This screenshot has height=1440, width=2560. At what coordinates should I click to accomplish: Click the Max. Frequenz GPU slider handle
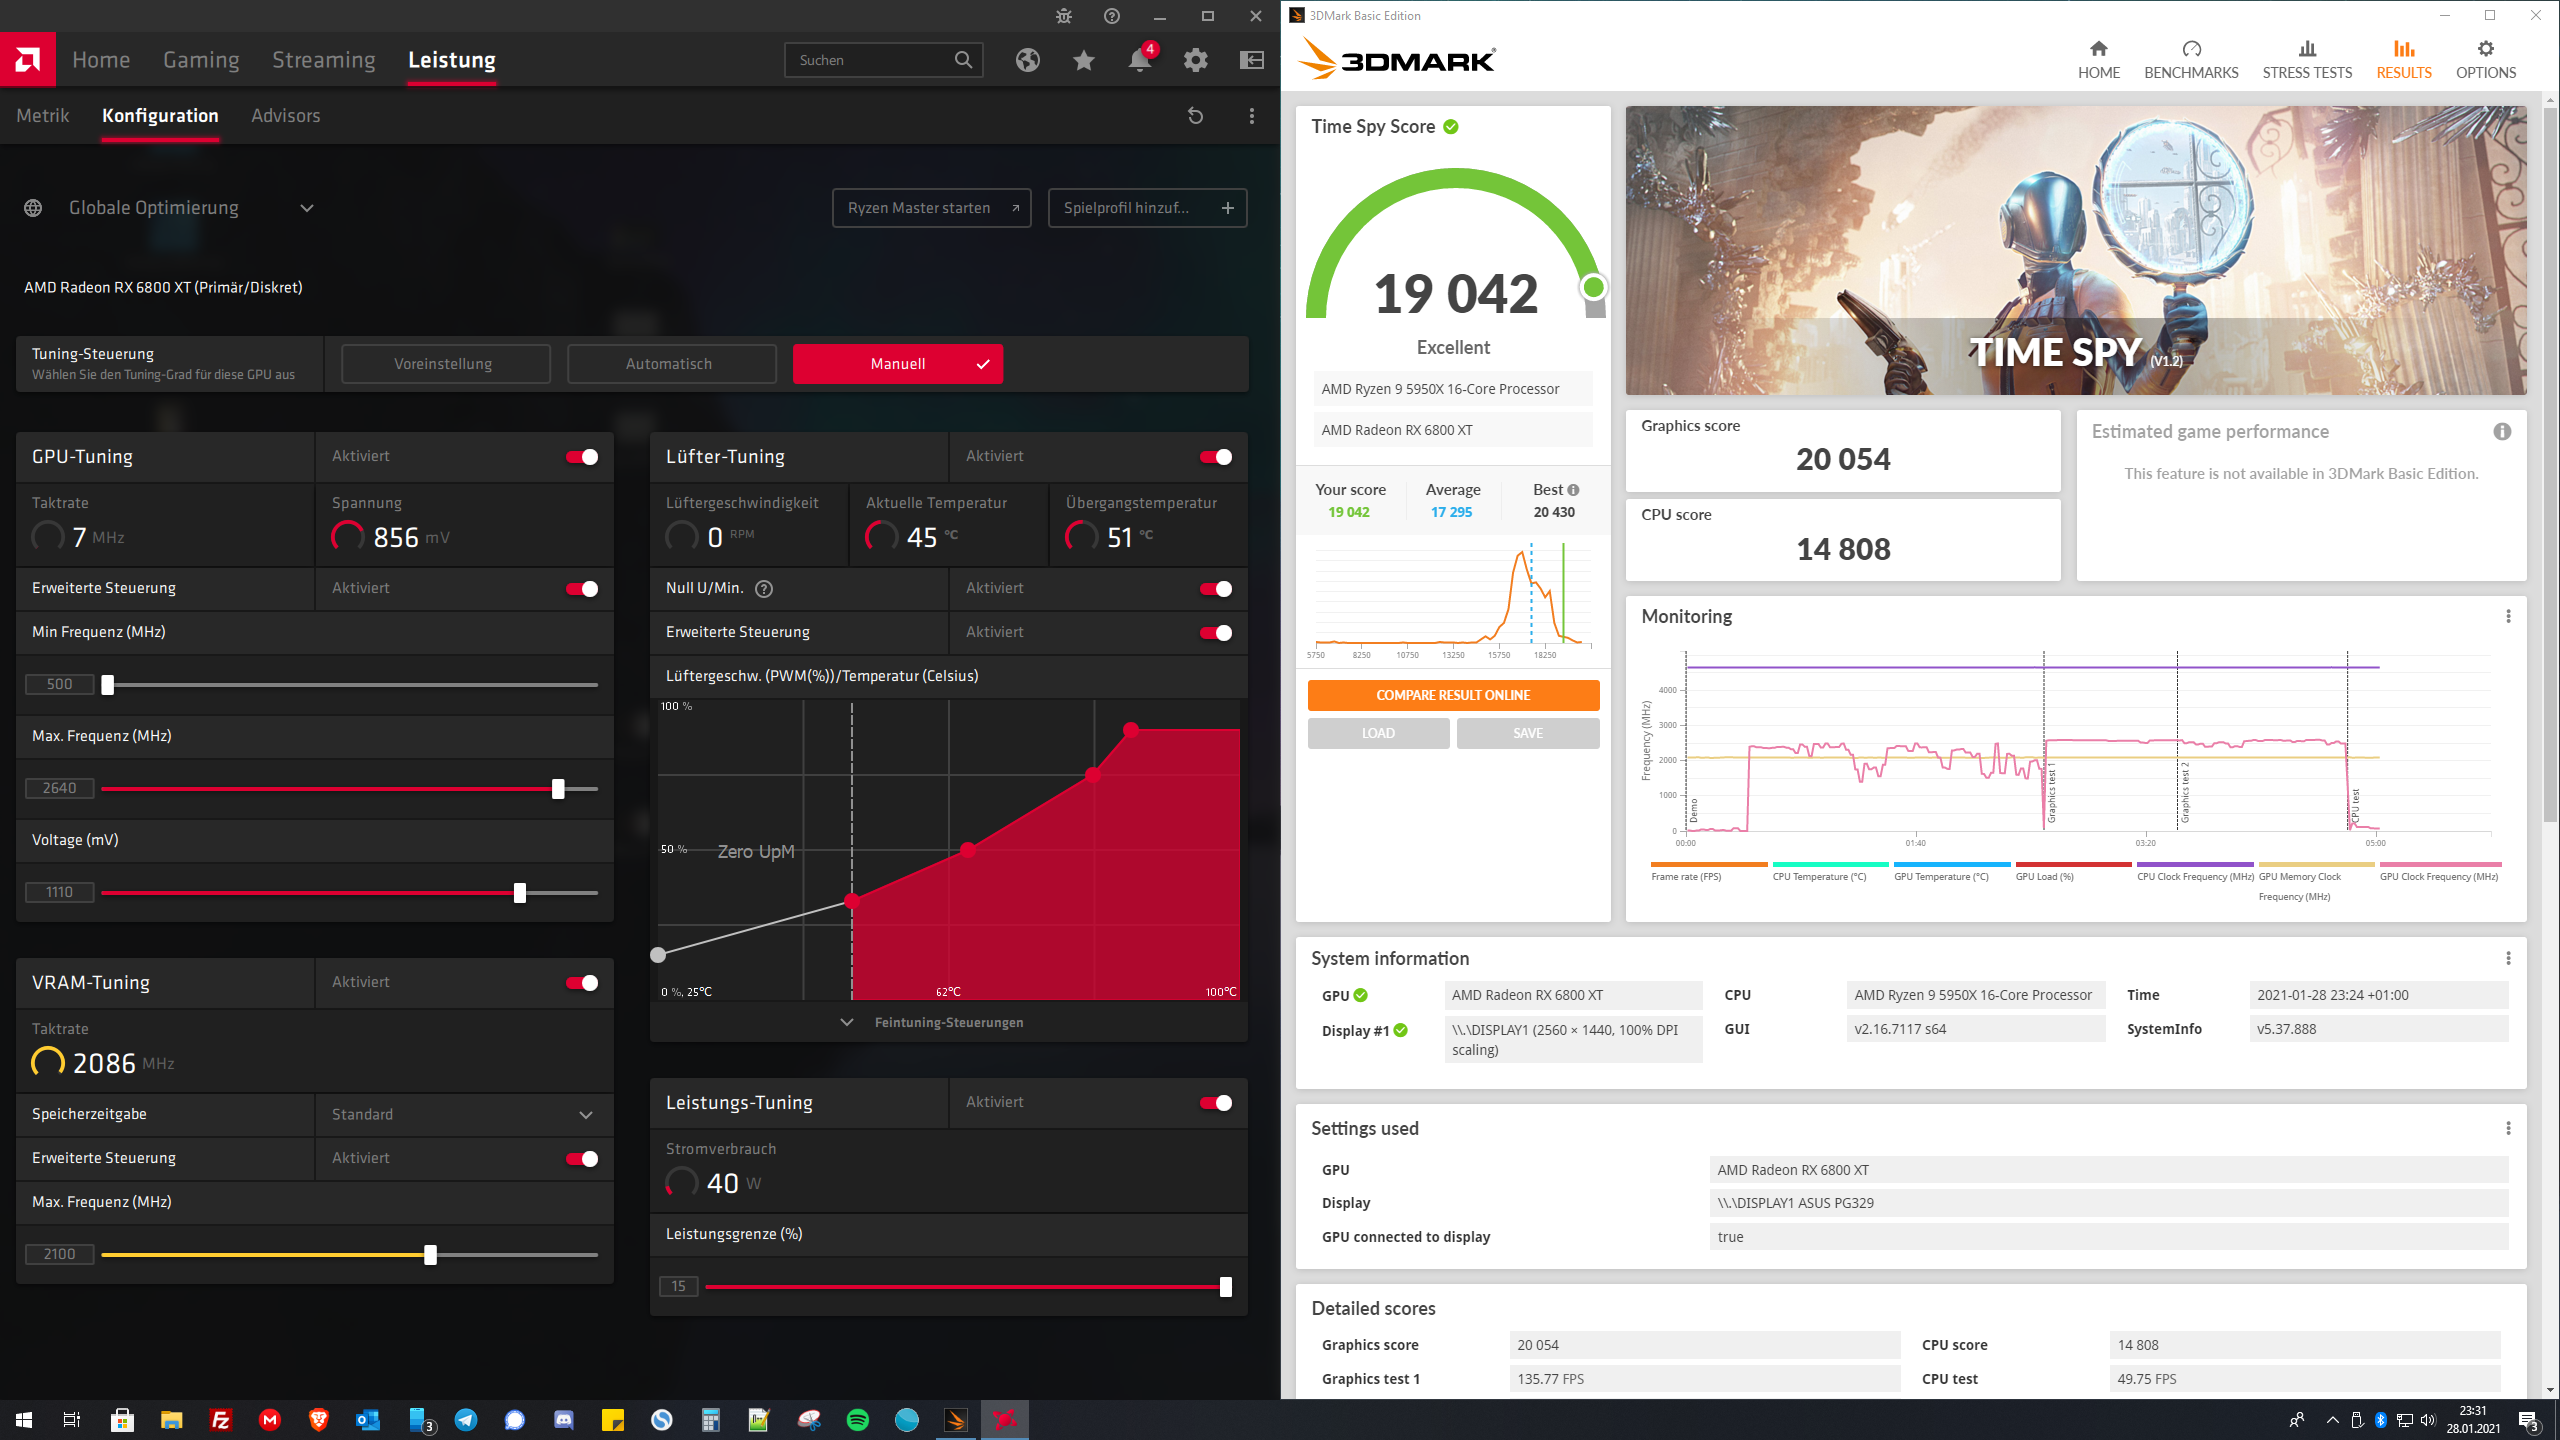(558, 789)
